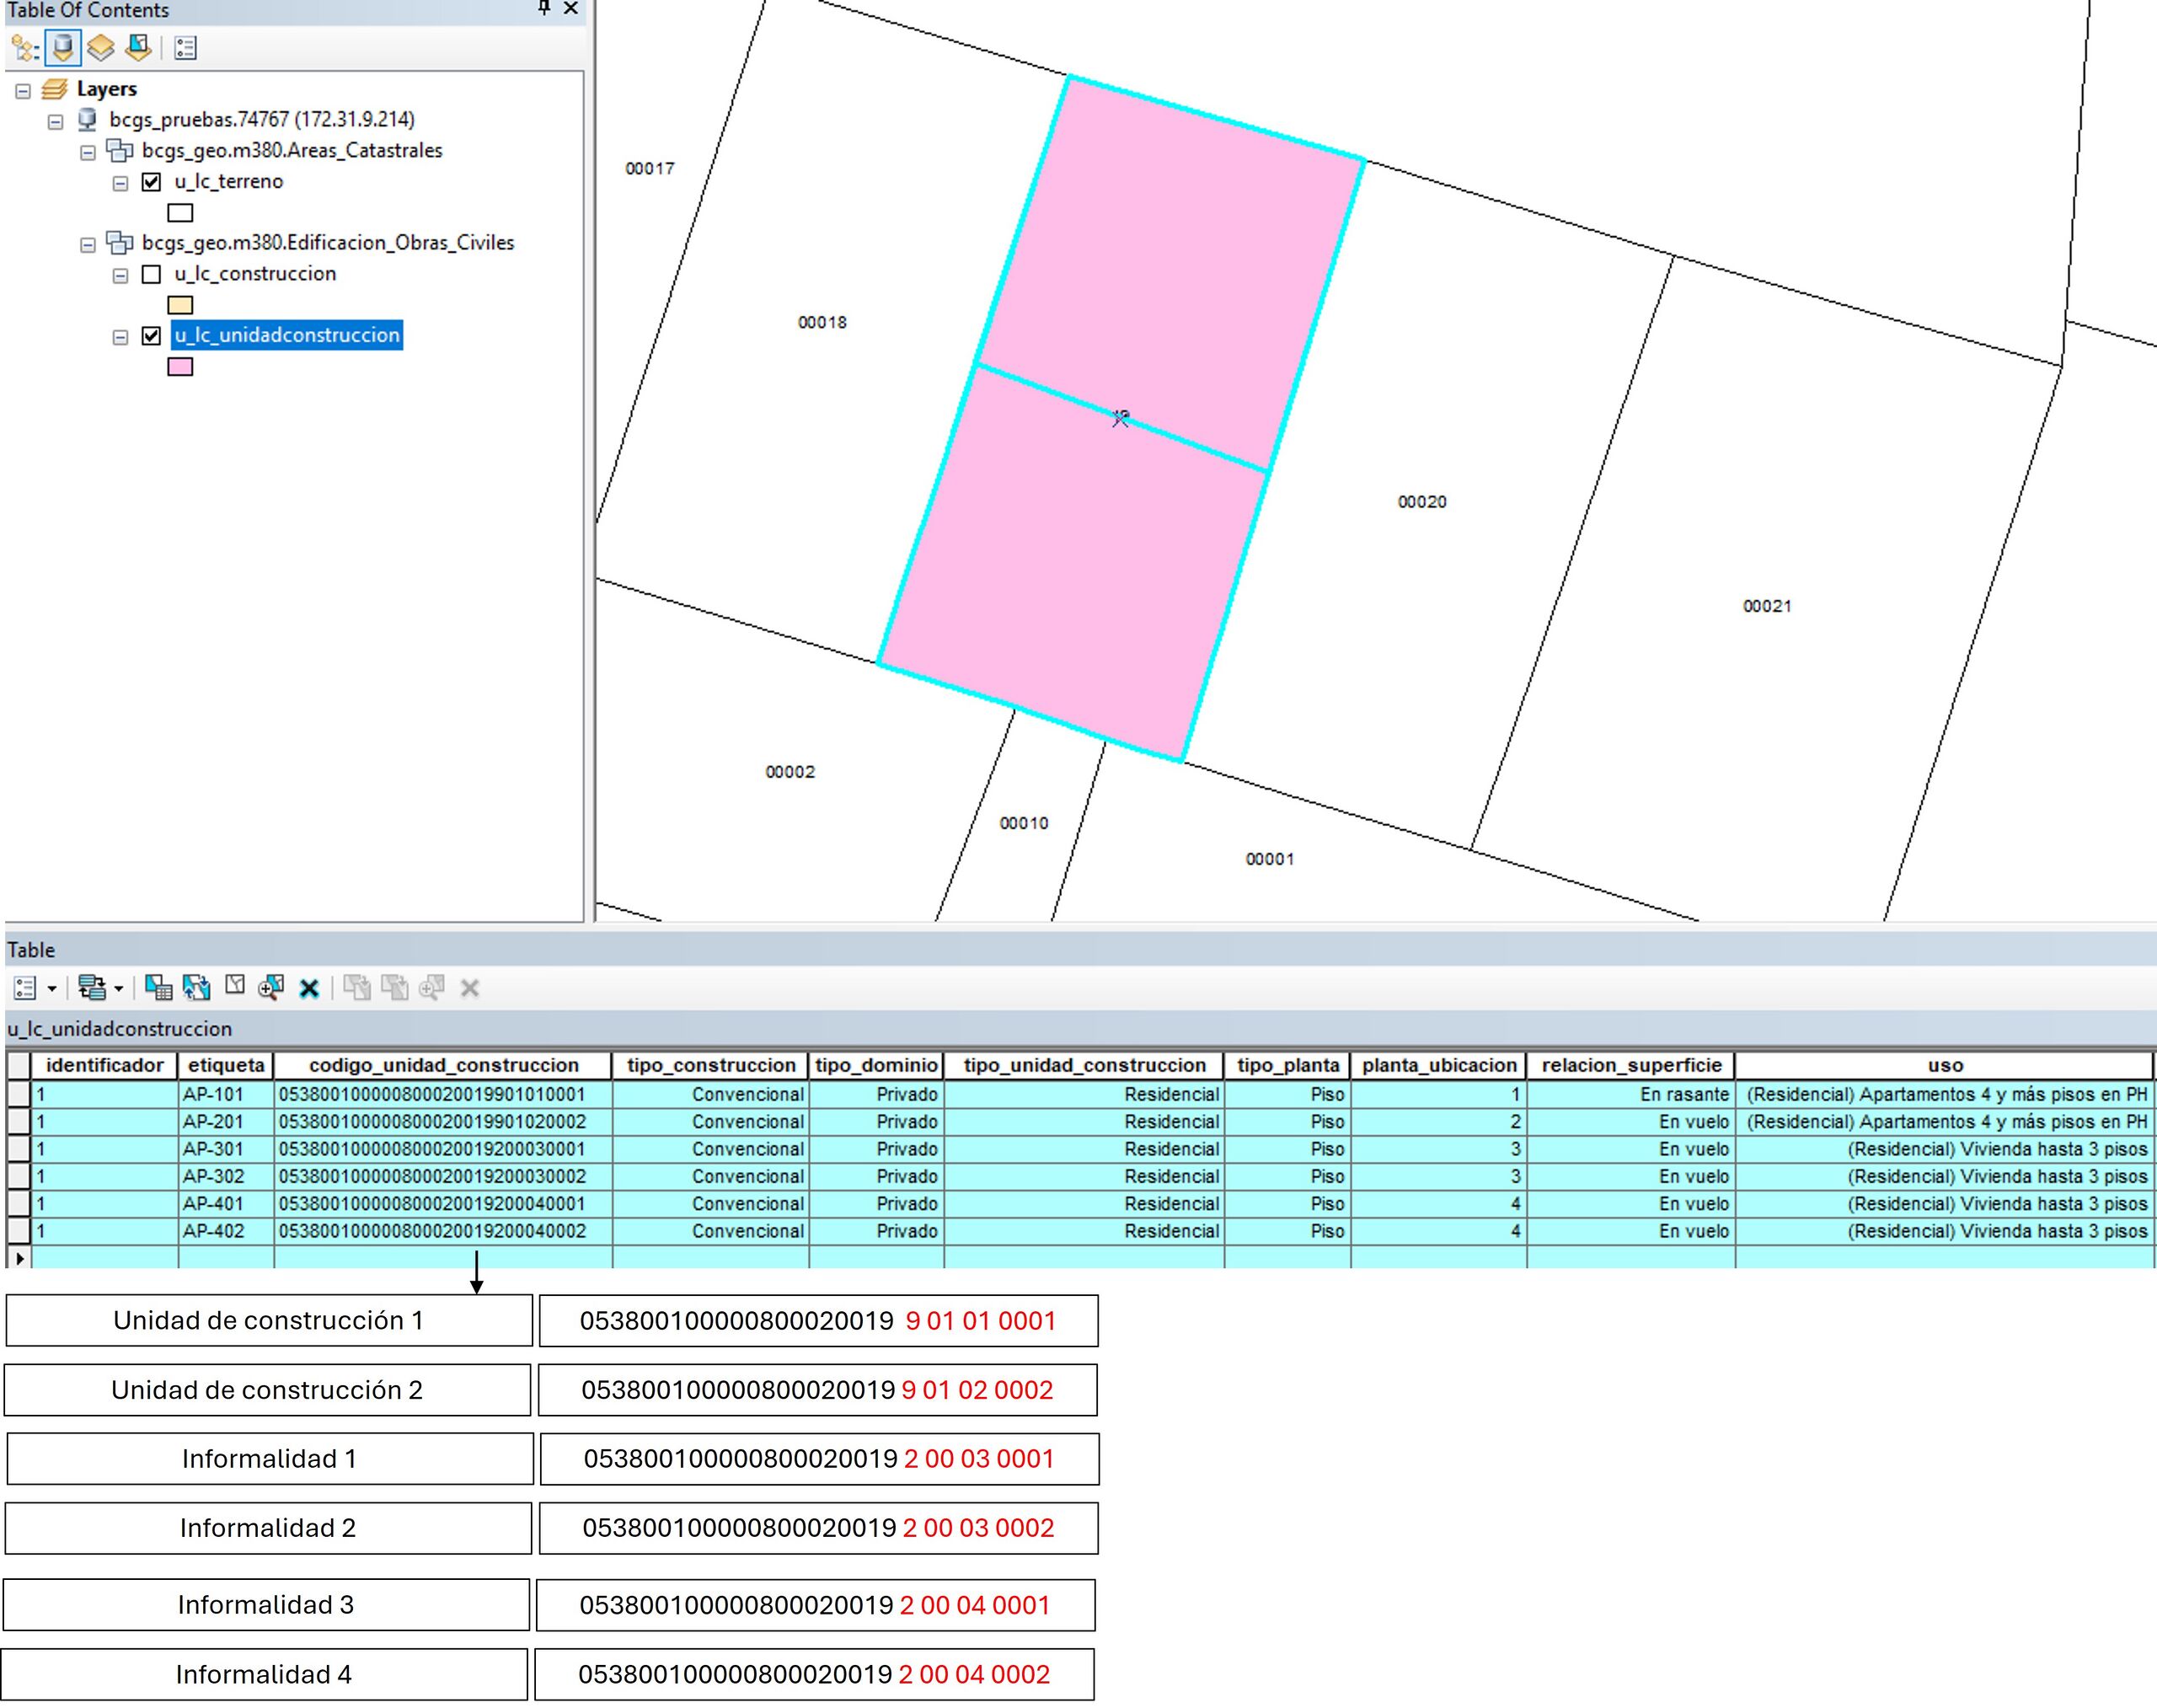2157x1708 pixels.
Task: Click the Edificacion_Obras_Civiles feature dataset icon
Action: (120, 243)
